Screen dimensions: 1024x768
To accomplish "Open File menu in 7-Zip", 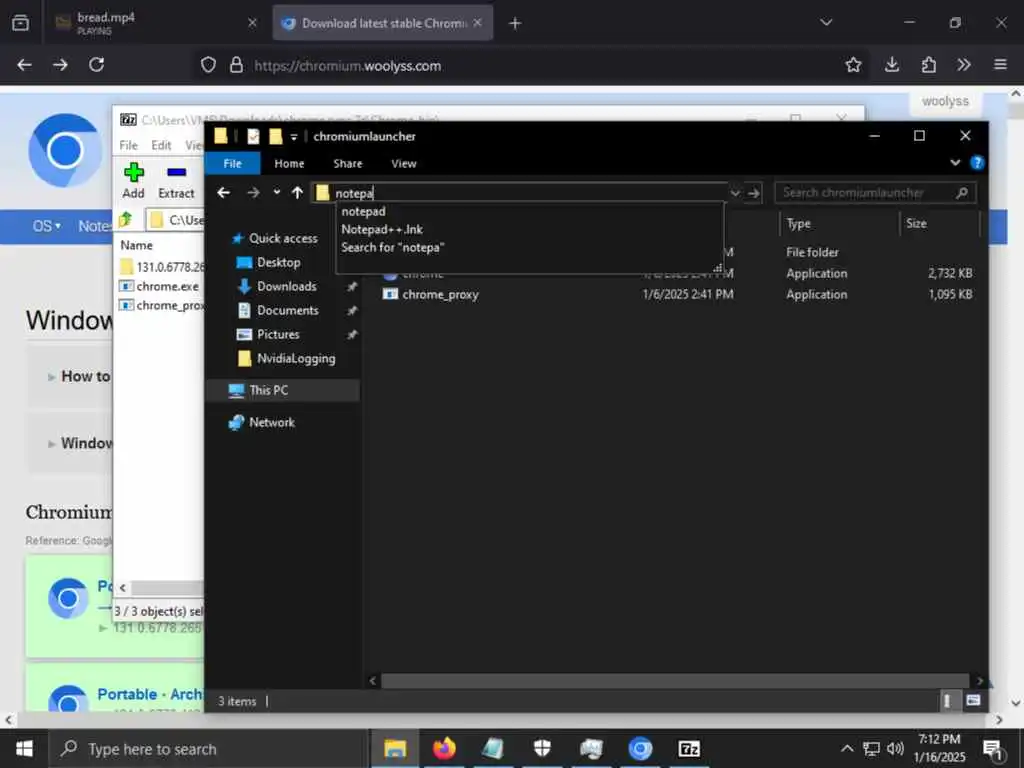I will point(128,145).
